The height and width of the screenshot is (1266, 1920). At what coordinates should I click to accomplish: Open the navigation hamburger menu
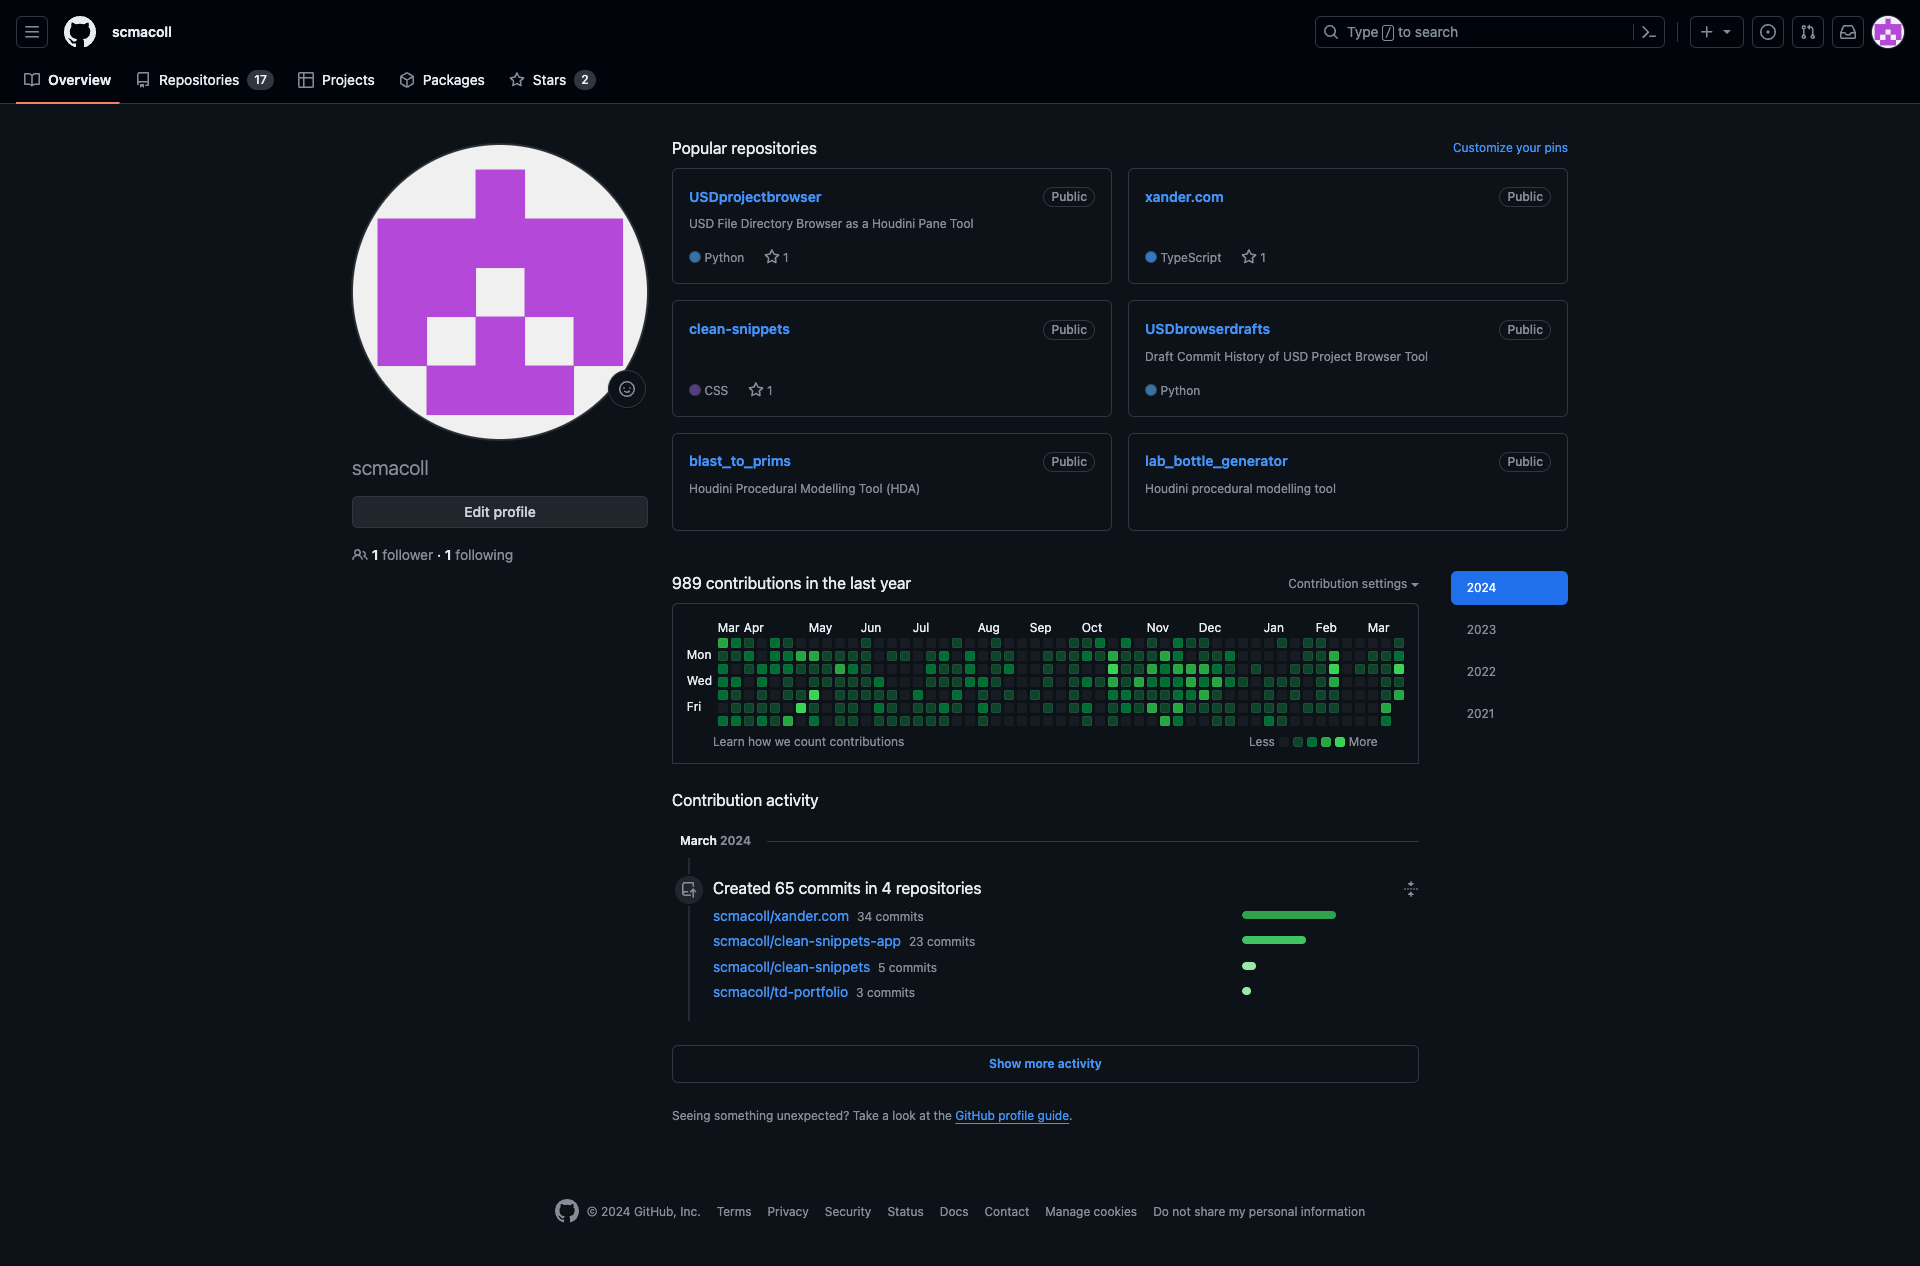coord(31,32)
